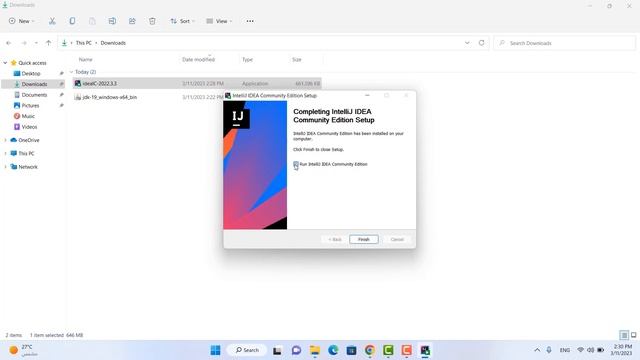The image size is (640, 360).
Task: Open the See more ellipsis menu
Action: point(250,21)
